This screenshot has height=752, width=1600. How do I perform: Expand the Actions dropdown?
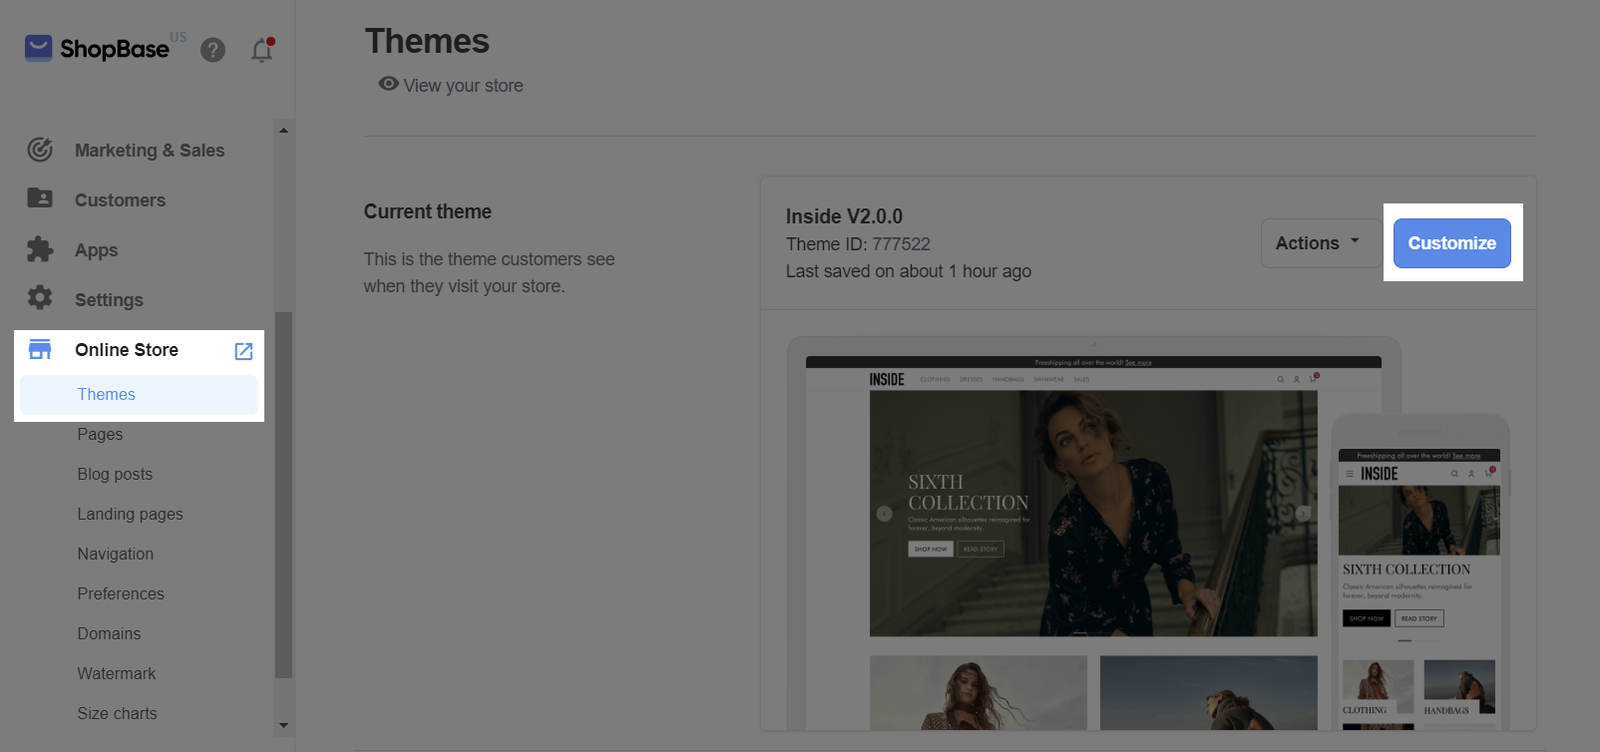tap(1317, 243)
